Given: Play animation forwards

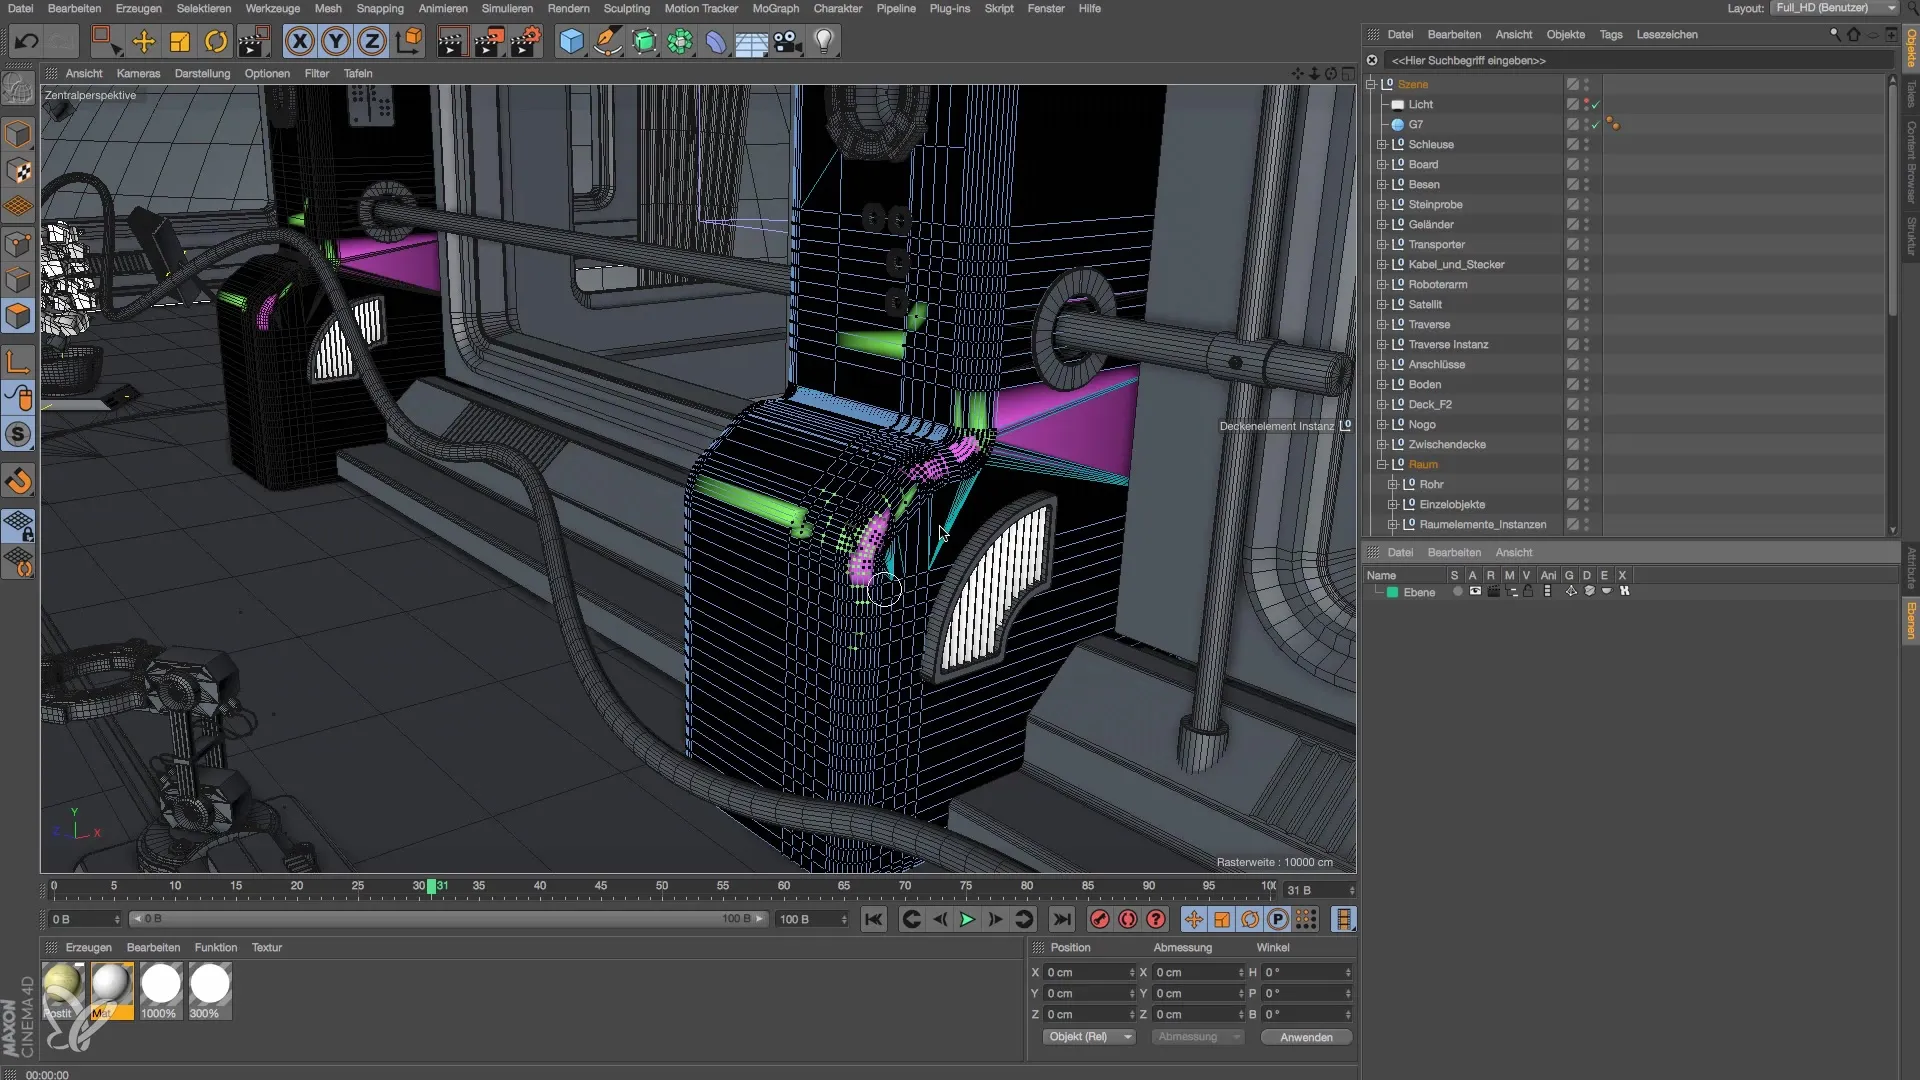Looking at the screenshot, I should pyautogui.click(x=967, y=919).
